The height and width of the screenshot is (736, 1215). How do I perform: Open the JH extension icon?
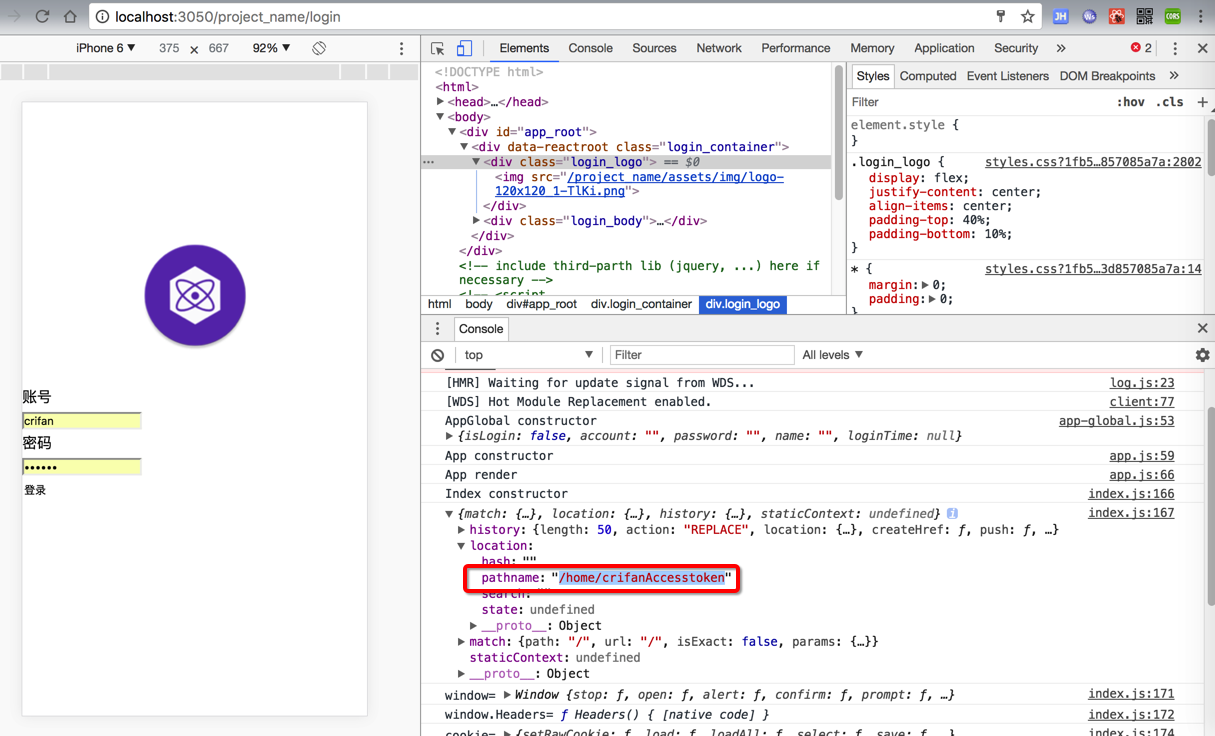click(x=1061, y=16)
